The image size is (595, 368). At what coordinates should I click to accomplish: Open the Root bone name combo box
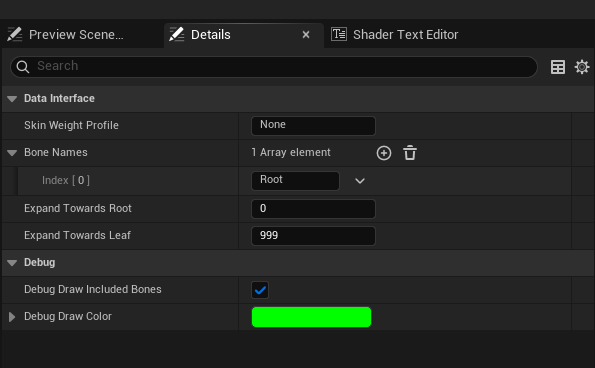(x=295, y=181)
